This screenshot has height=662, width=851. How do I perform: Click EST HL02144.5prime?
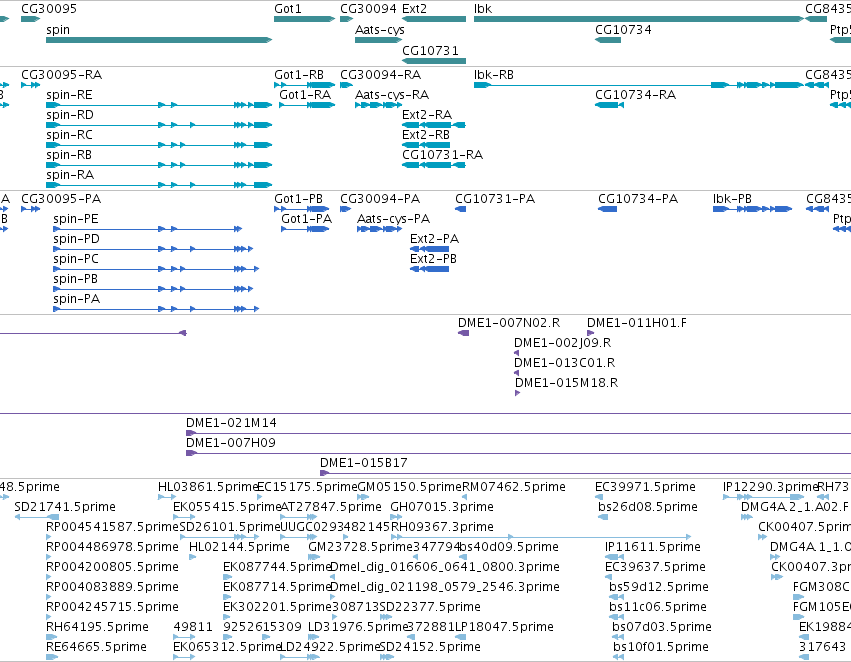coord(194,557)
